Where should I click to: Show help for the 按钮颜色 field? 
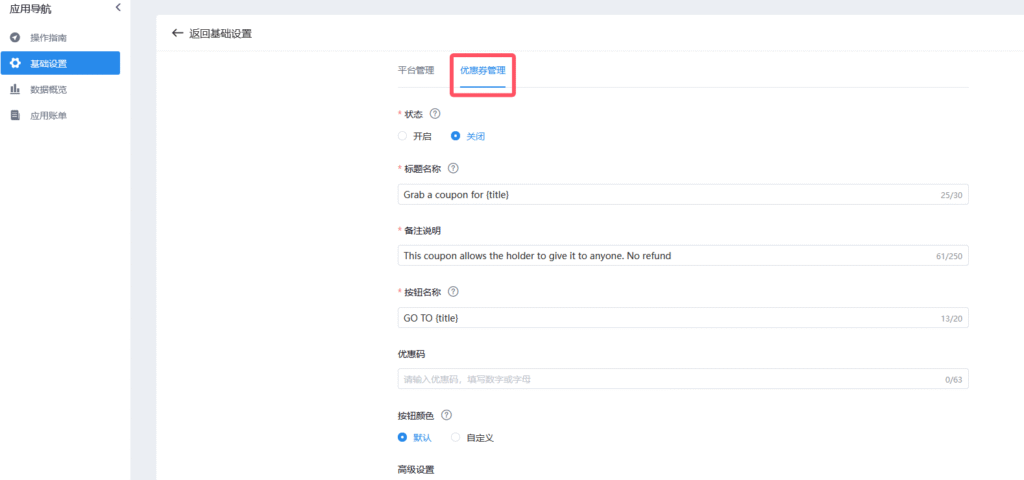[x=447, y=415]
